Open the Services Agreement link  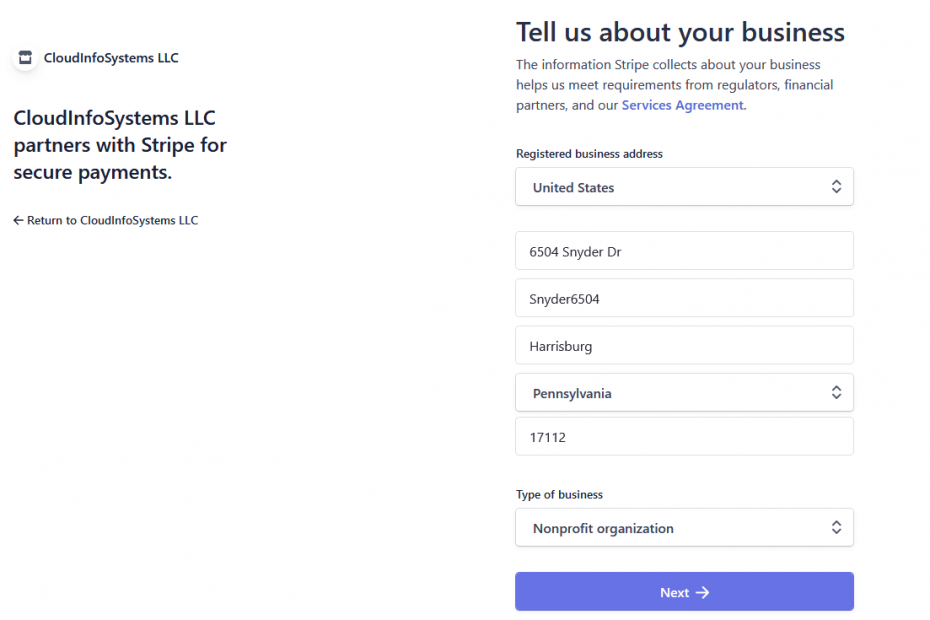[x=682, y=104]
